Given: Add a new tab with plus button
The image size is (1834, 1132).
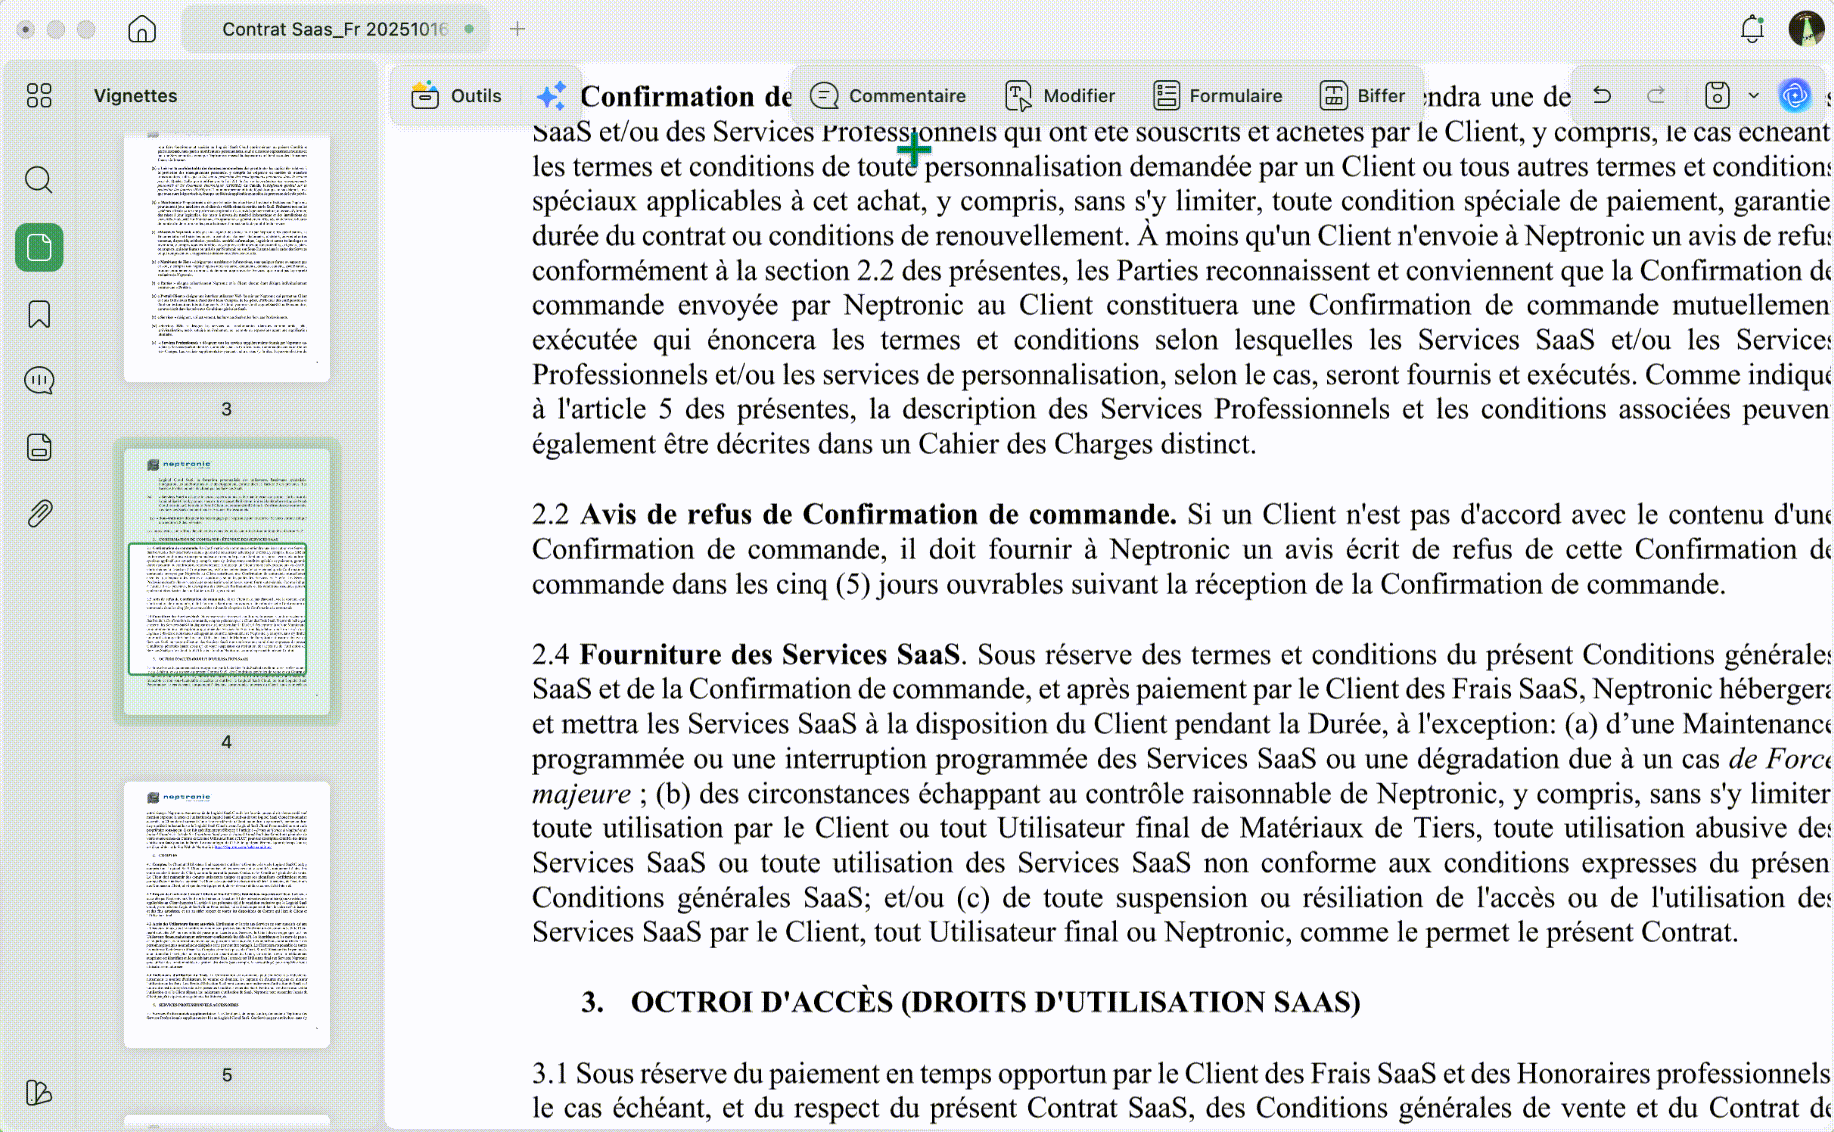Looking at the screenshot, I should click(517, 29).
